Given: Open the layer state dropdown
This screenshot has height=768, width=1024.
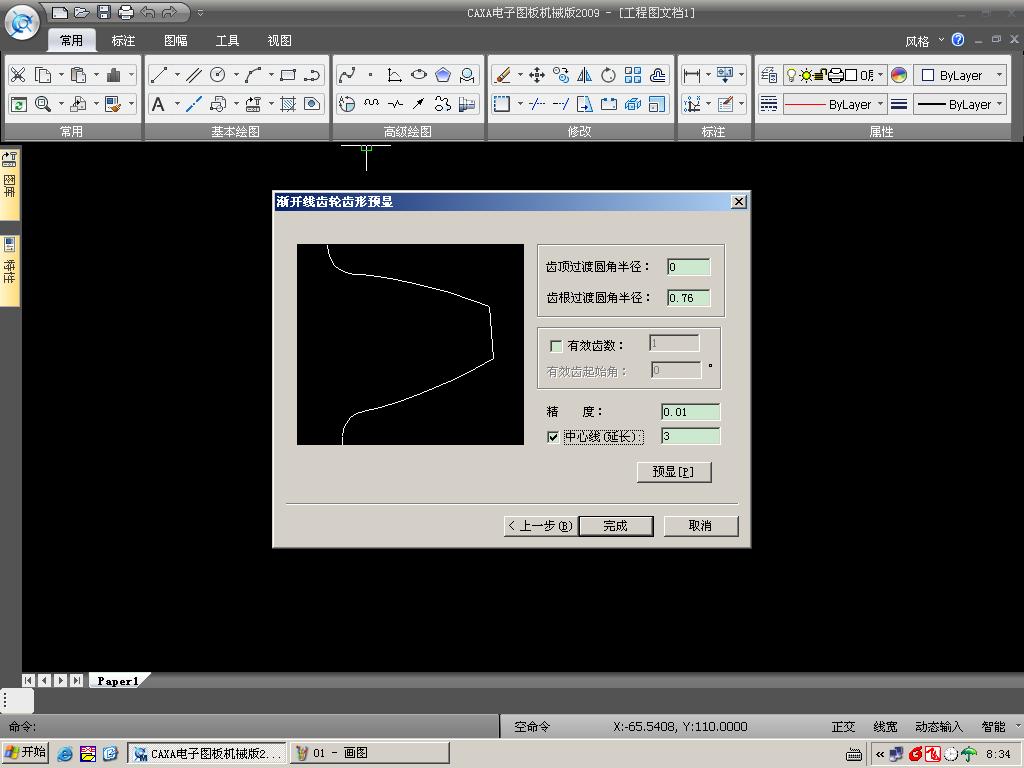Looking at the screenshot, I should (881, 75).
